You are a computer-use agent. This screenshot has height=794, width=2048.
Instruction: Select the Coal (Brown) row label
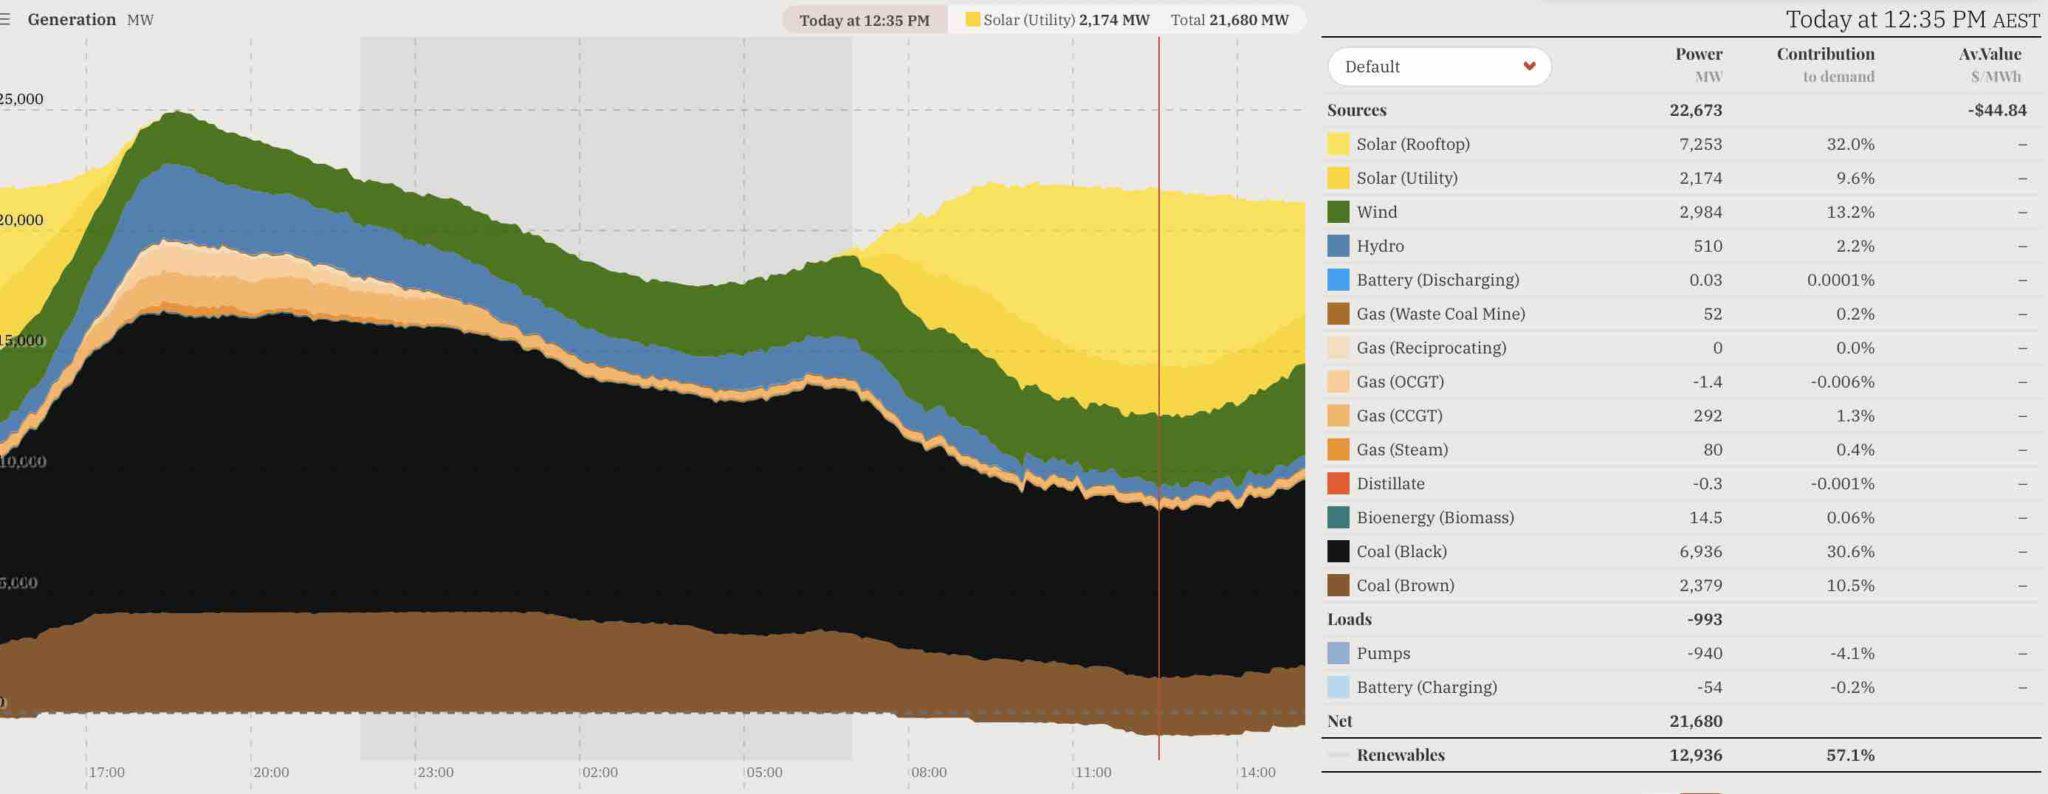1405,586
